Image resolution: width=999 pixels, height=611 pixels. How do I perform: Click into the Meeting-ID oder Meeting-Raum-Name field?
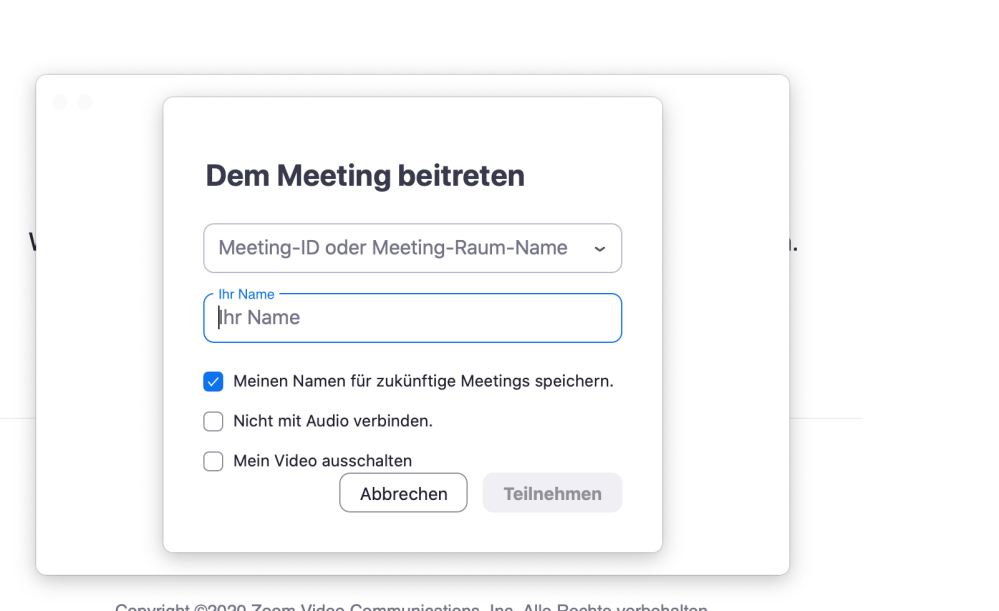(392, 248)
